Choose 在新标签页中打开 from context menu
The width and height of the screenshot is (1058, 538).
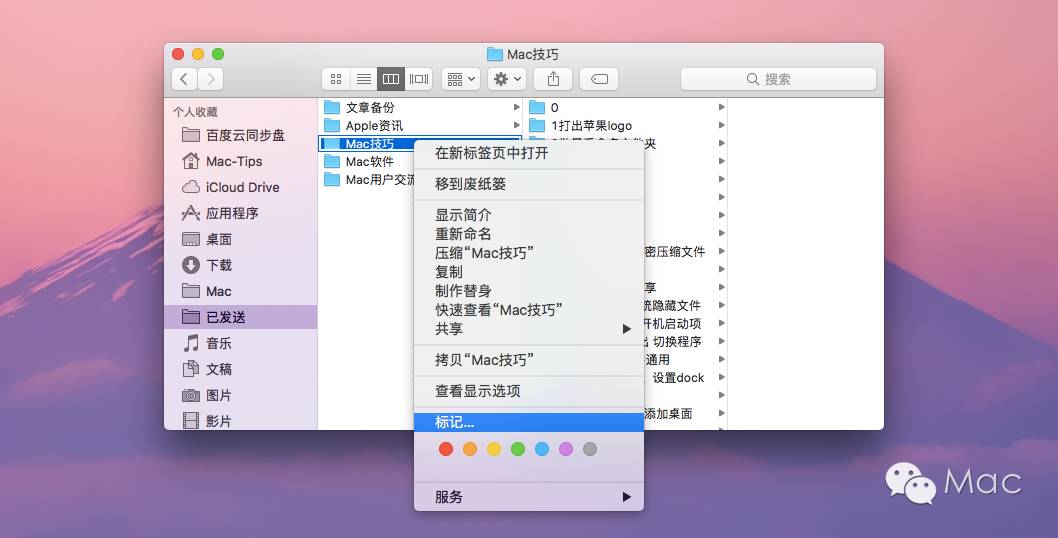[491, 153]
